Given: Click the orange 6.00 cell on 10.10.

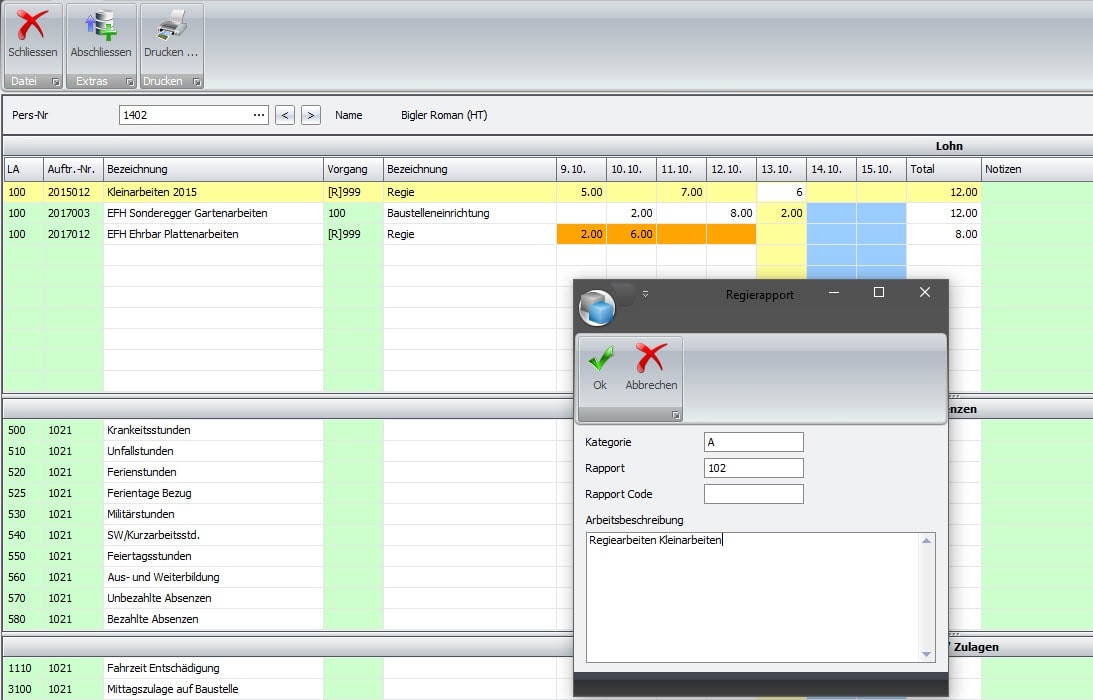Looking at the screenshot, I should pyautogui.click(x=631, y=234).
